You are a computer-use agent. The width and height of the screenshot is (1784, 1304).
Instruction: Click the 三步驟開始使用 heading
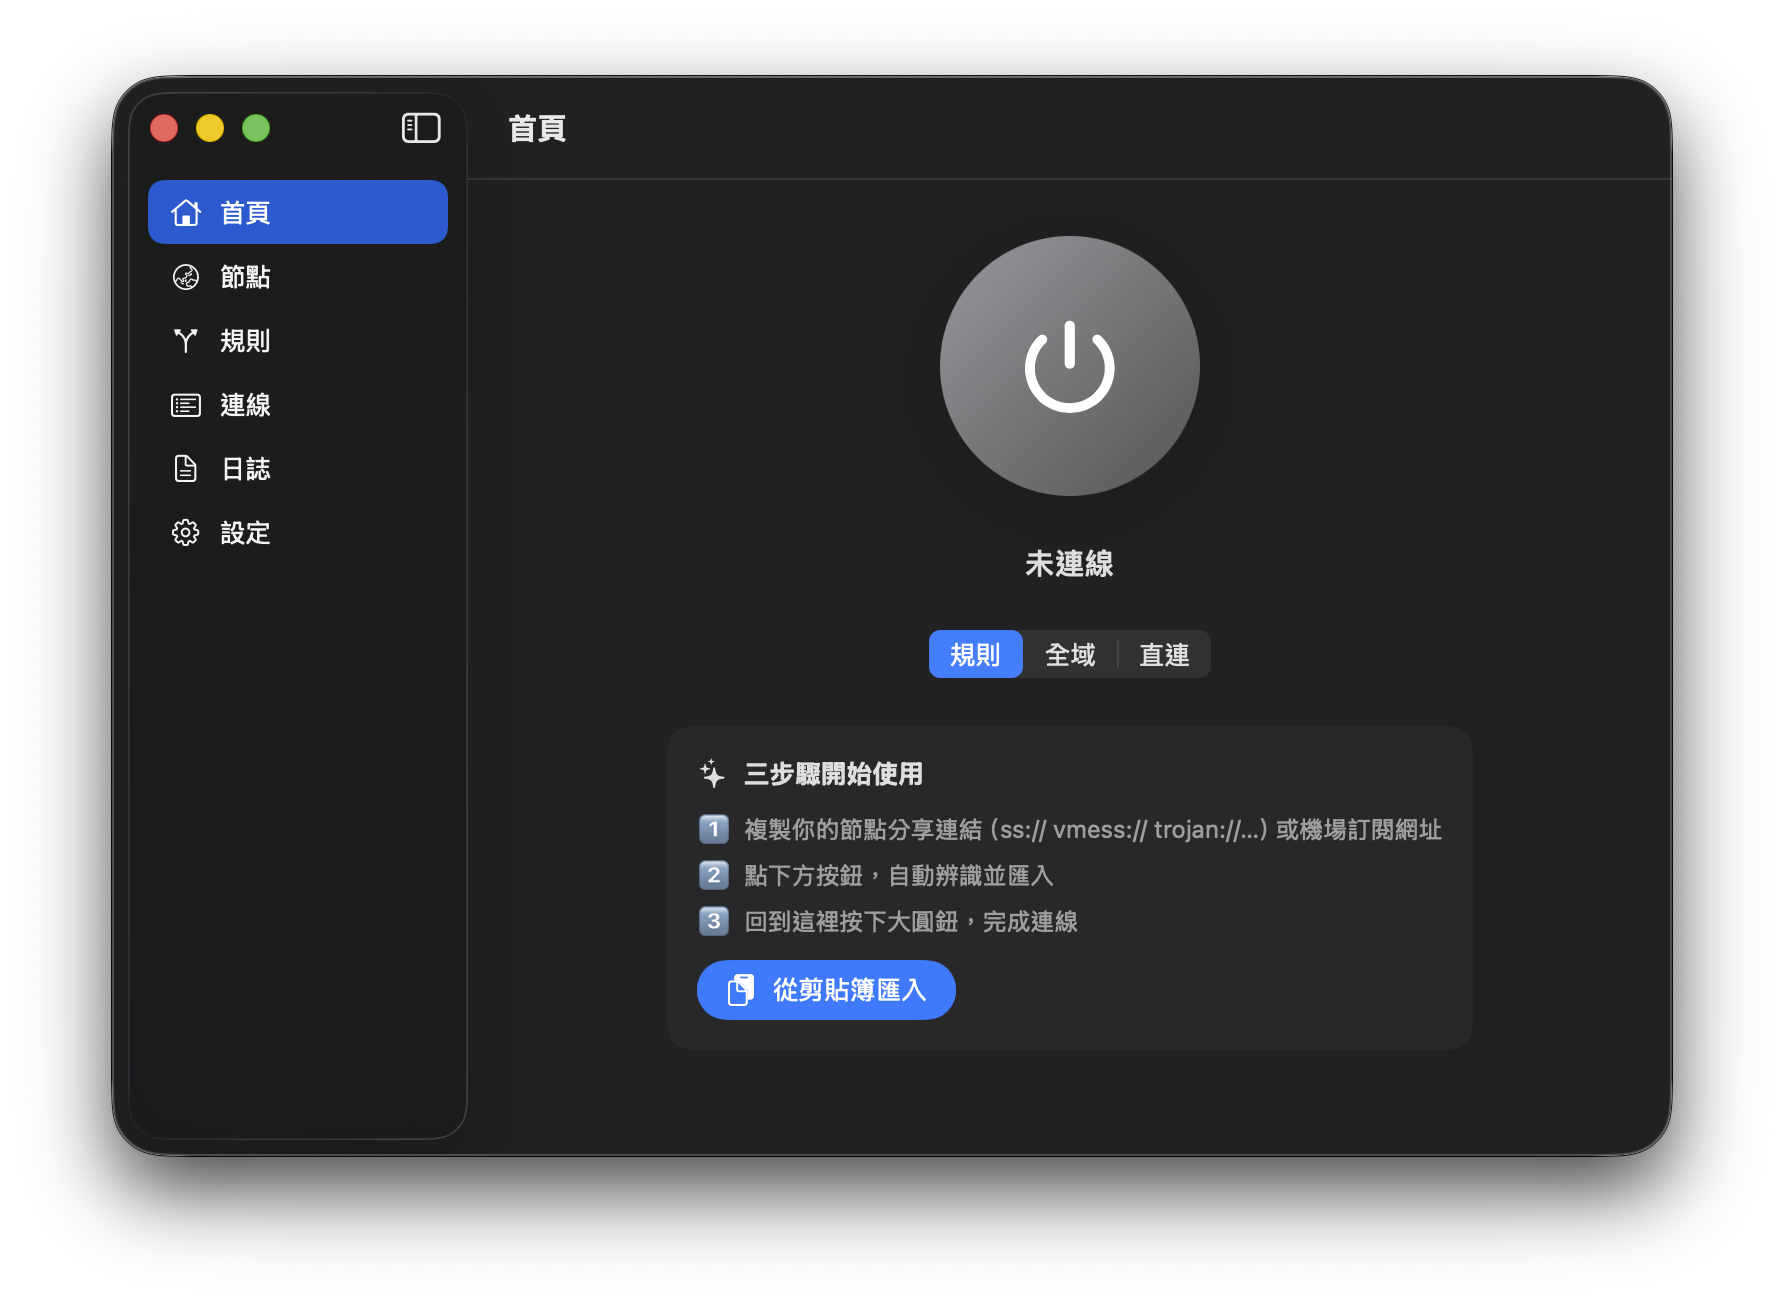(833, 774)
